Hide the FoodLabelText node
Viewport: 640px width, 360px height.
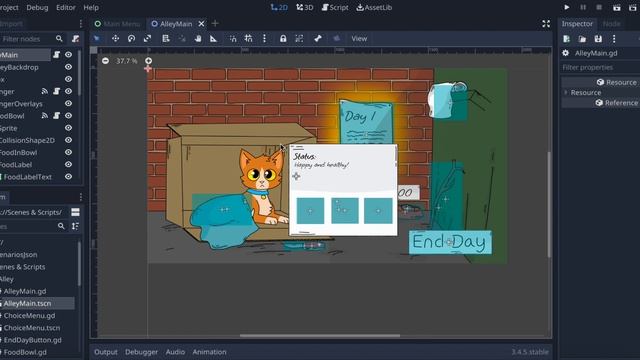click(69, 177)
